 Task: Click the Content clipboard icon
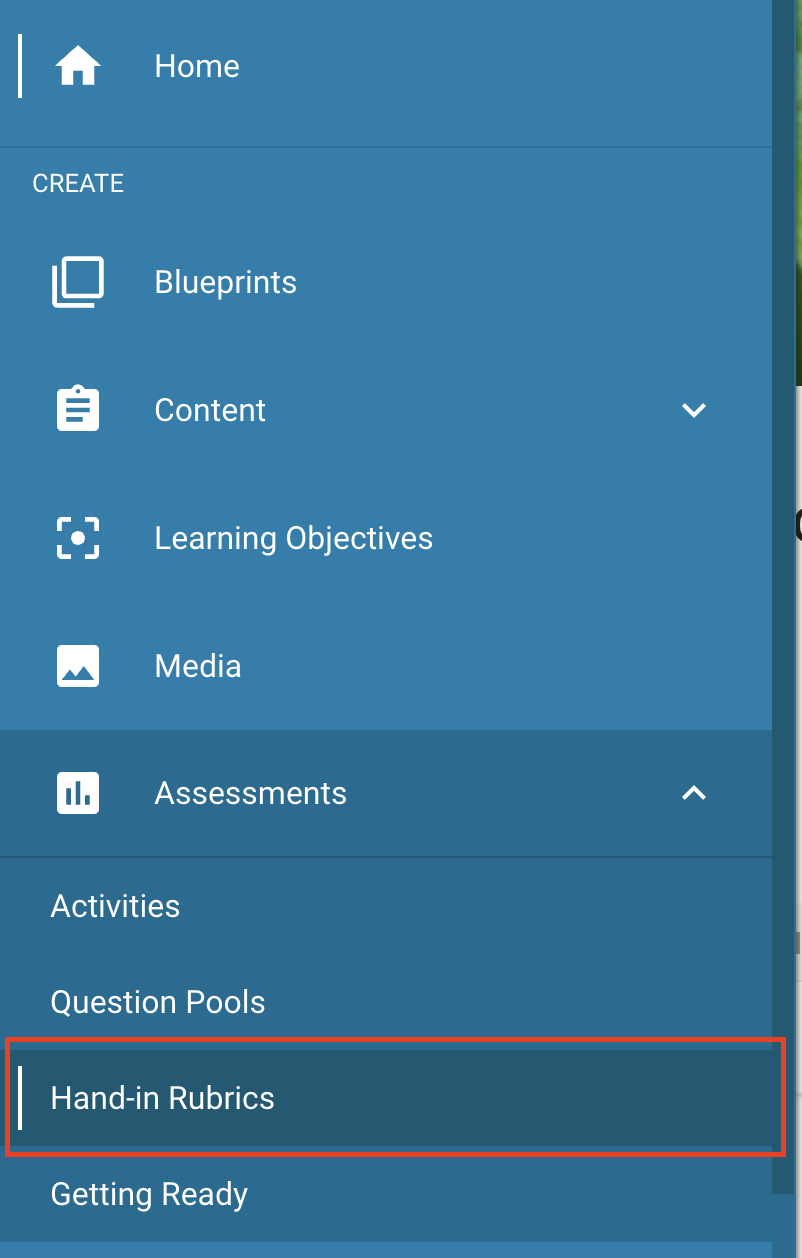(x=78, y=410)
